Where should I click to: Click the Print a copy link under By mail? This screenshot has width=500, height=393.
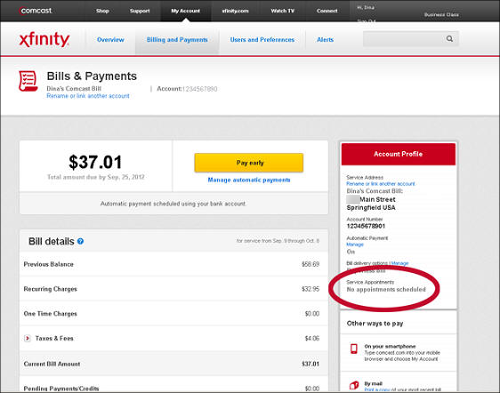[x=377, y=389]
